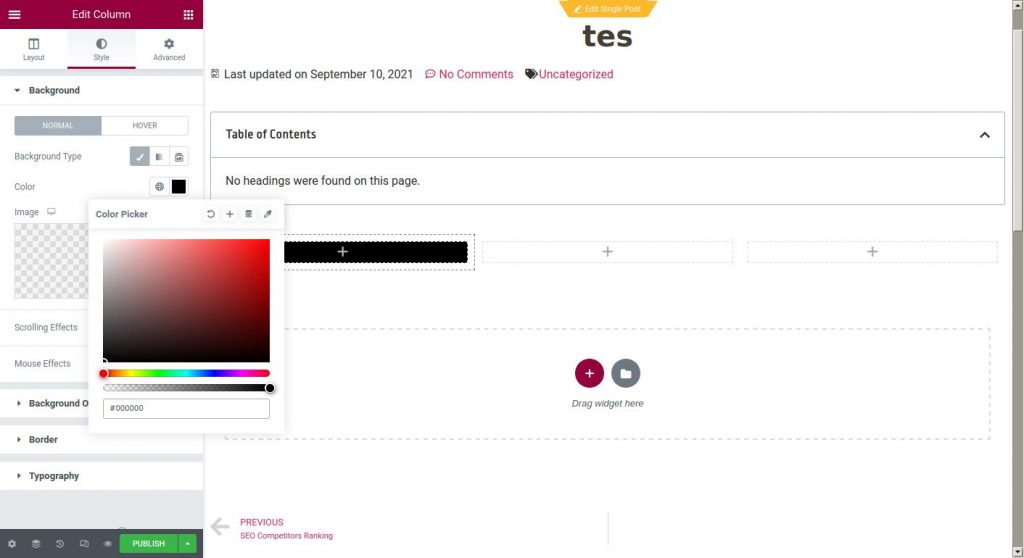
Task: Select the gradient background type
Action: point(159,157)
